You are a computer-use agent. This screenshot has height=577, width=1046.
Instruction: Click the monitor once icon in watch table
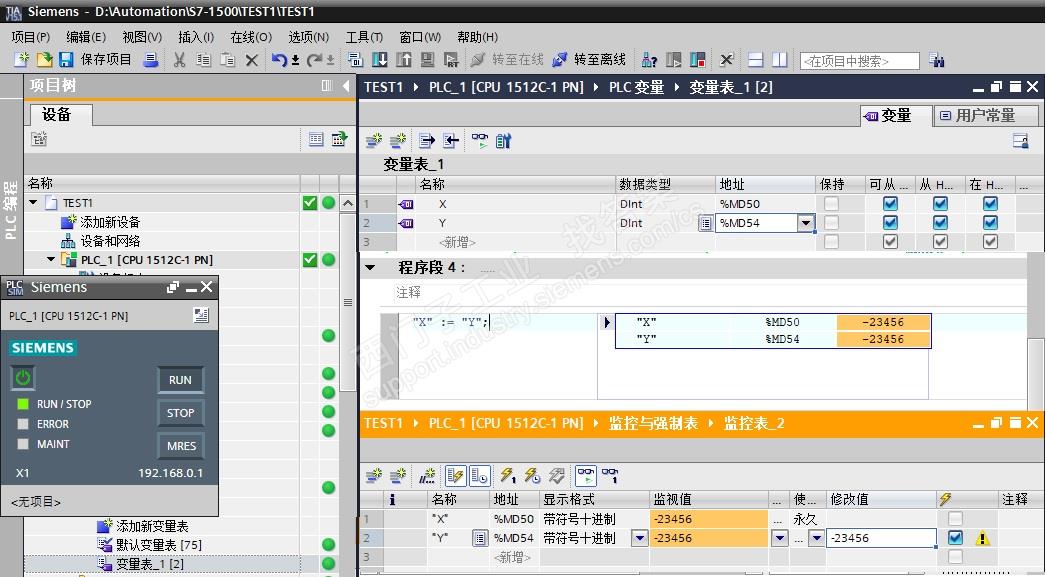(610, 476)
